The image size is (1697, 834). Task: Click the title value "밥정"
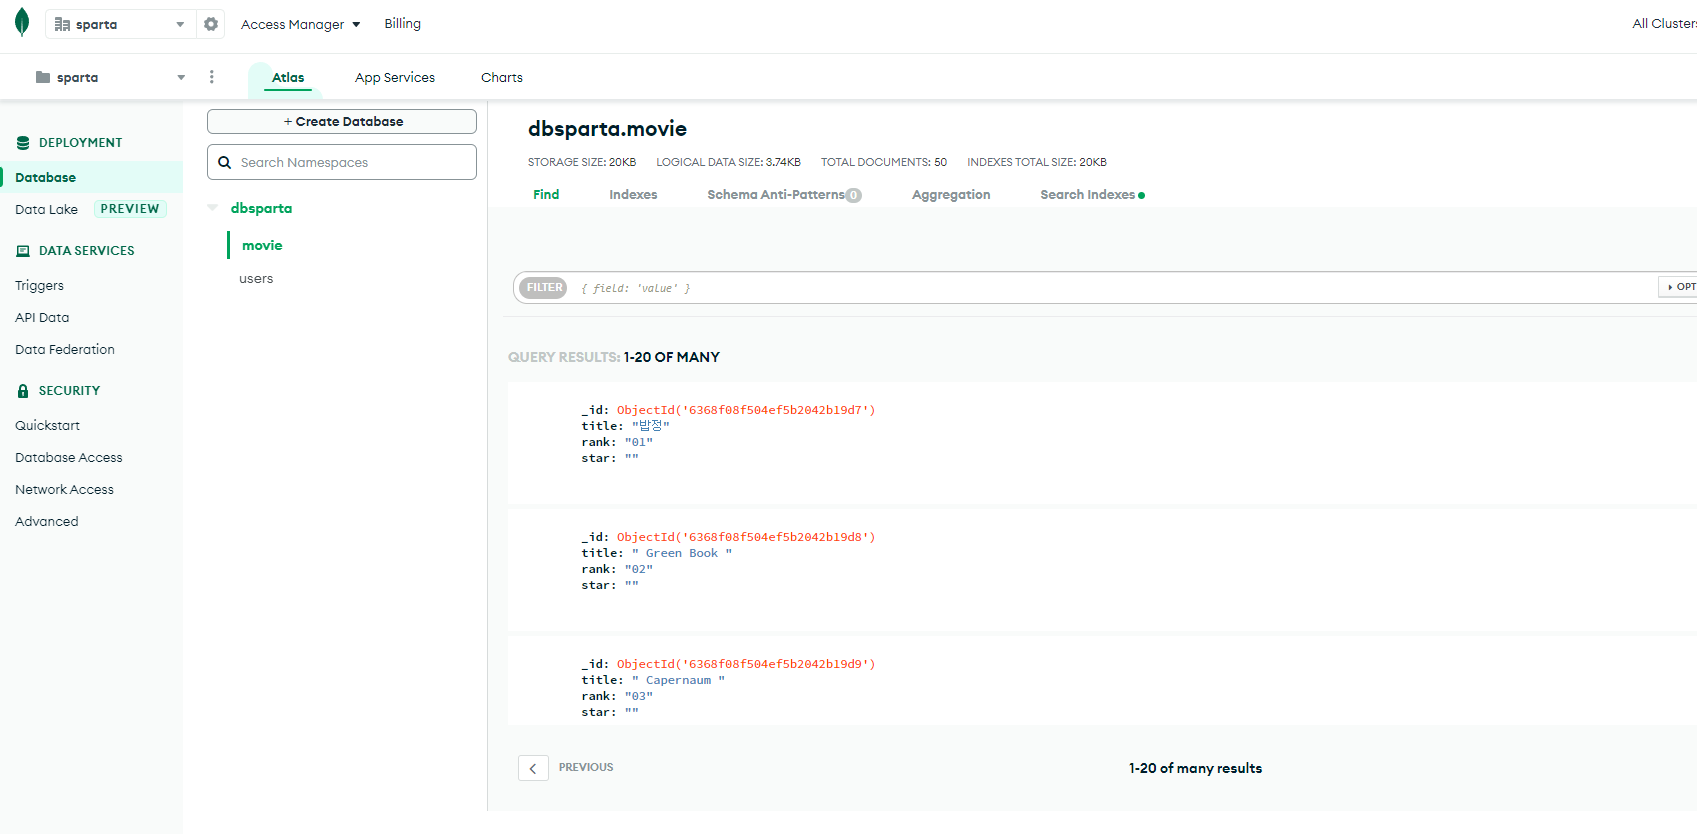(650, 426)
